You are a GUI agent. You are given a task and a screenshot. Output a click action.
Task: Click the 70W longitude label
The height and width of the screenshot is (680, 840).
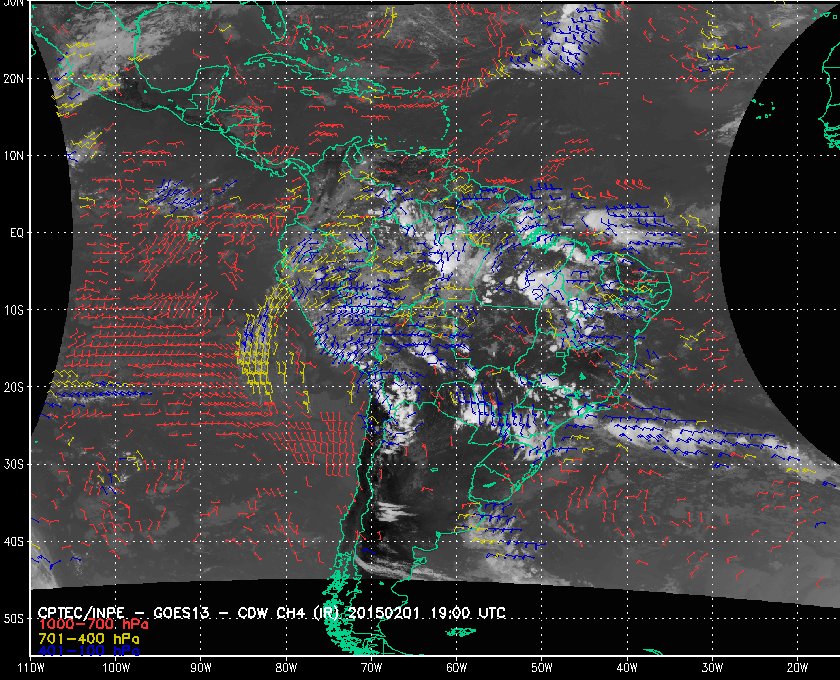pyautogui.click(x=371, y=668)
